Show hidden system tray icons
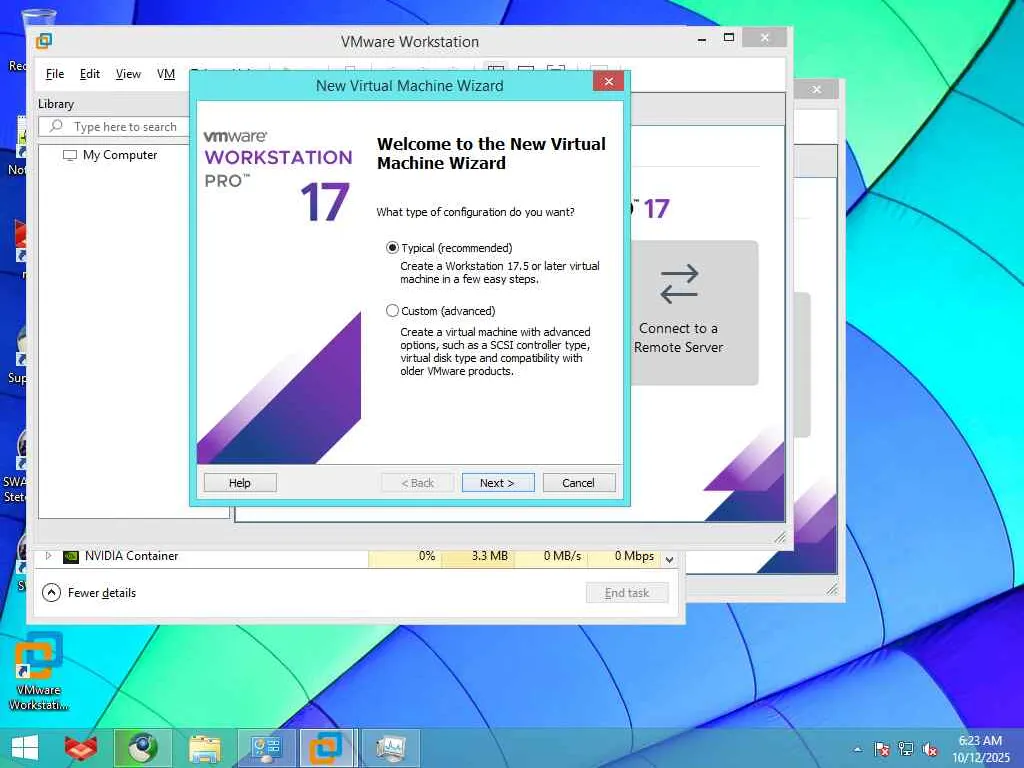 click(x=858, y=750)
